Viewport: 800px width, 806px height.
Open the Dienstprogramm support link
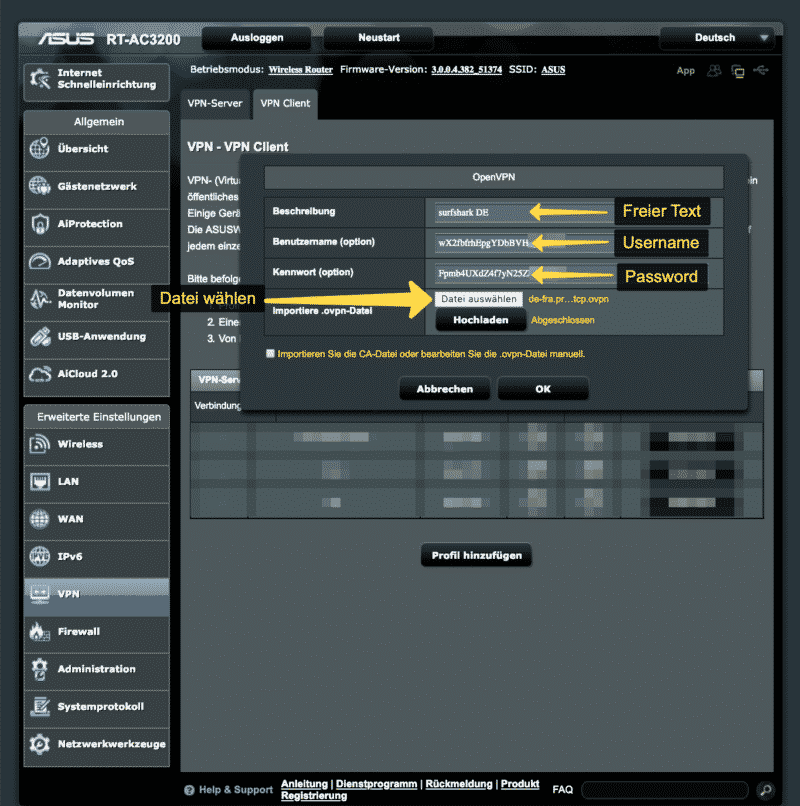[x=376, y=784]
